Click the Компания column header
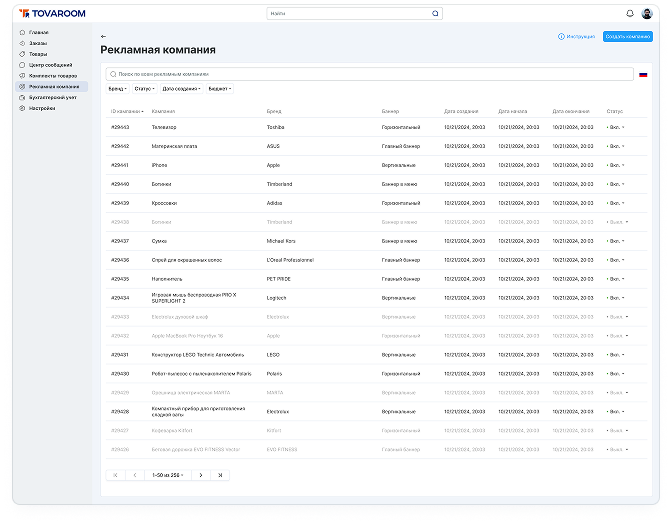Viewport: 672px width, 525px height. [x=163, y=111]
